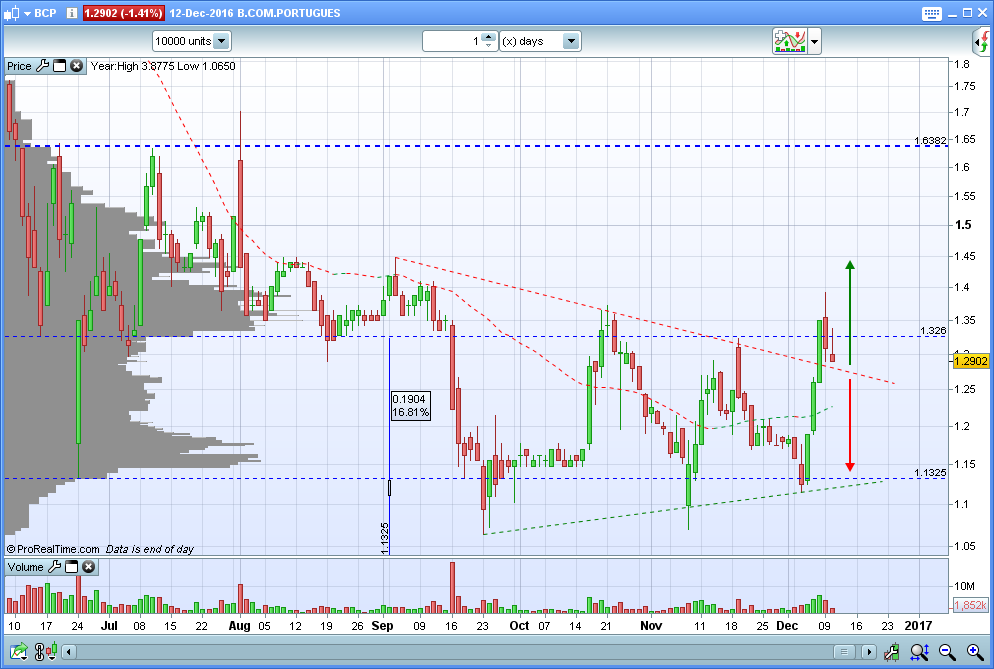
Task: Click the horizontal scrollbar thumb
Action: click(844, 652)
